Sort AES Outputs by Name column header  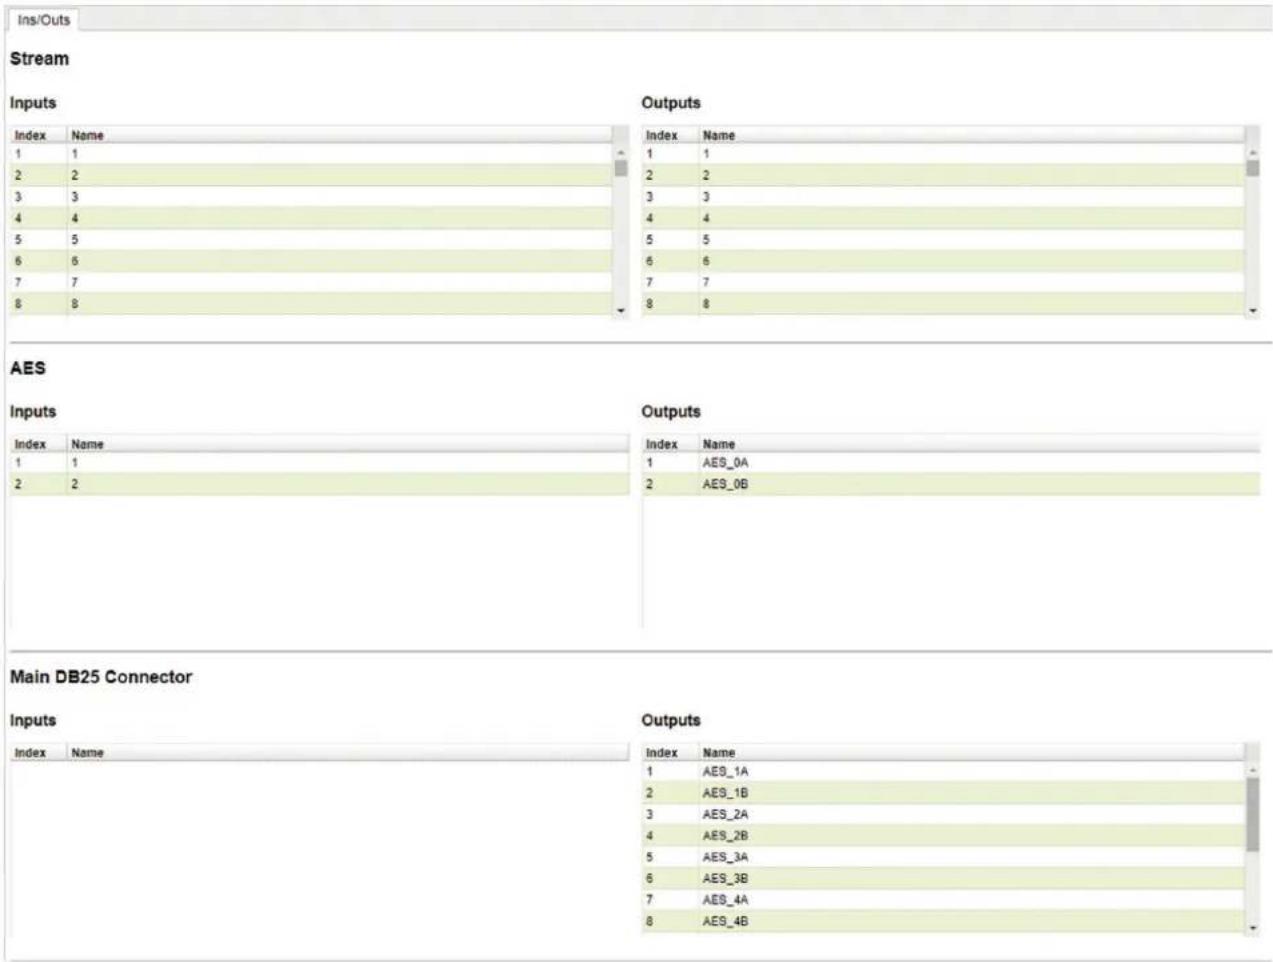[979, 444]
